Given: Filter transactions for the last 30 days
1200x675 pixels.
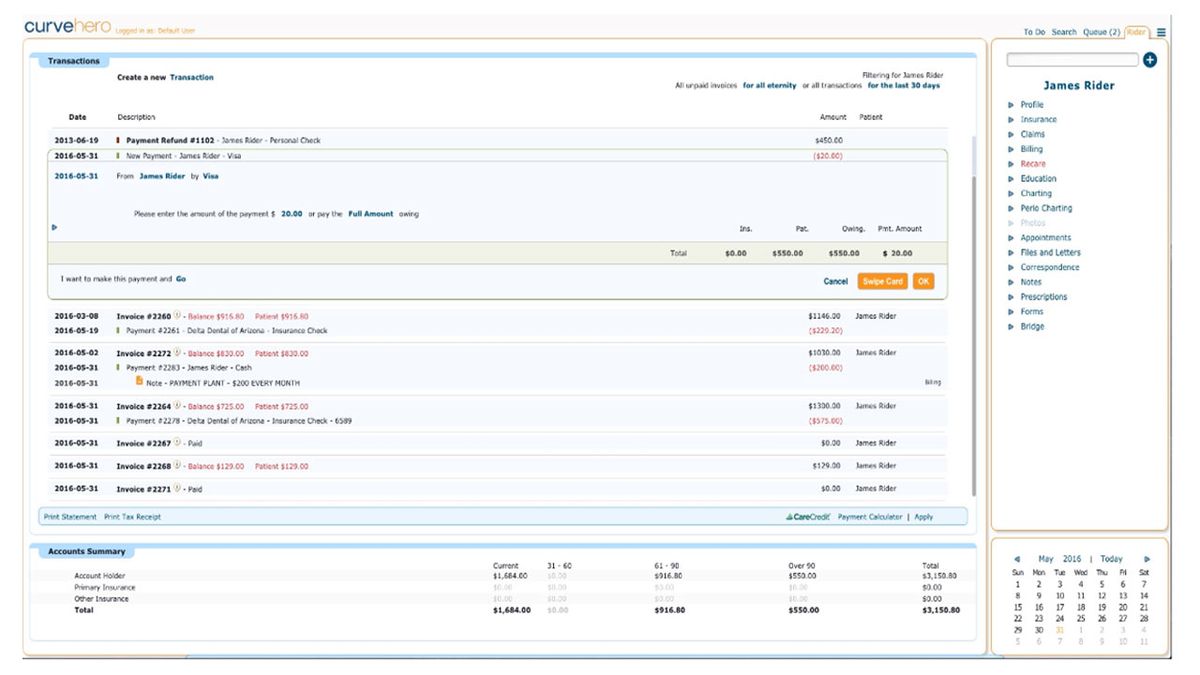Looking at the screenshot, I should pyautogui.click(x=903, y=86).
